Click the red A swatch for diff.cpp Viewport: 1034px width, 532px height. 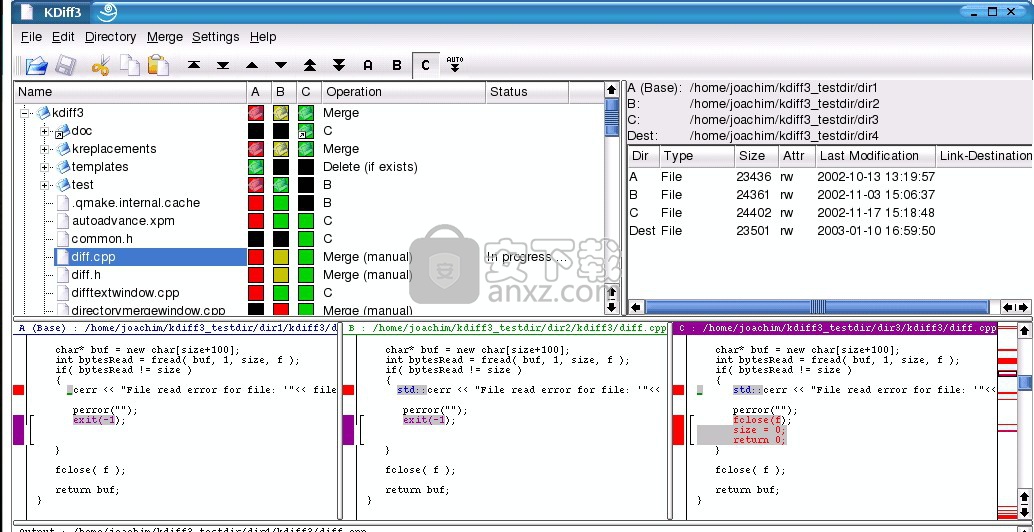256,256
